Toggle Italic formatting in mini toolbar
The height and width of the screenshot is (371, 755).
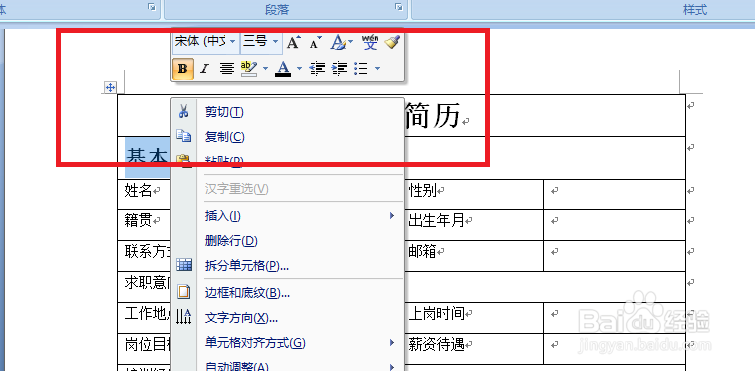[x=204, y=69]
